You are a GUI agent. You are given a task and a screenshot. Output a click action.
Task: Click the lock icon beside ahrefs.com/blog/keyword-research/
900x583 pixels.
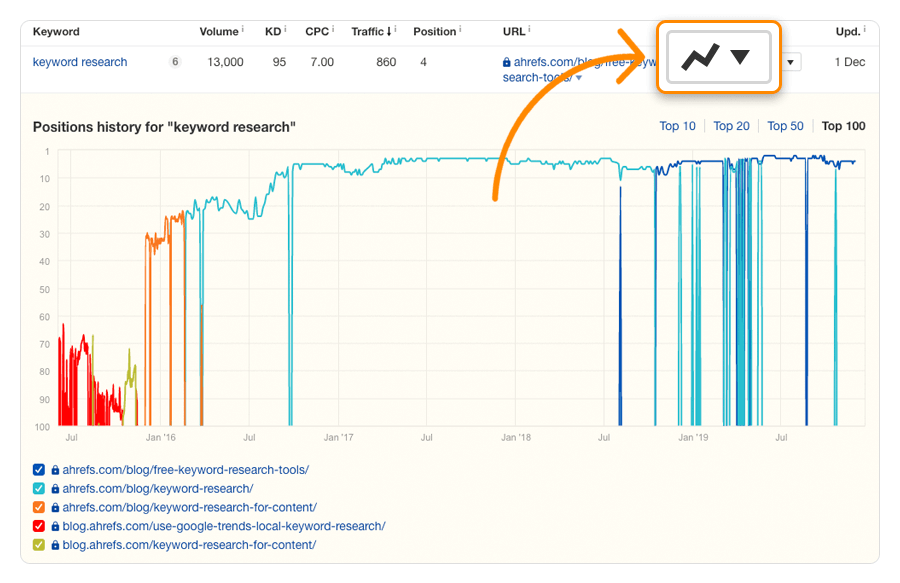pyautogui.click(x=53, y=488)
